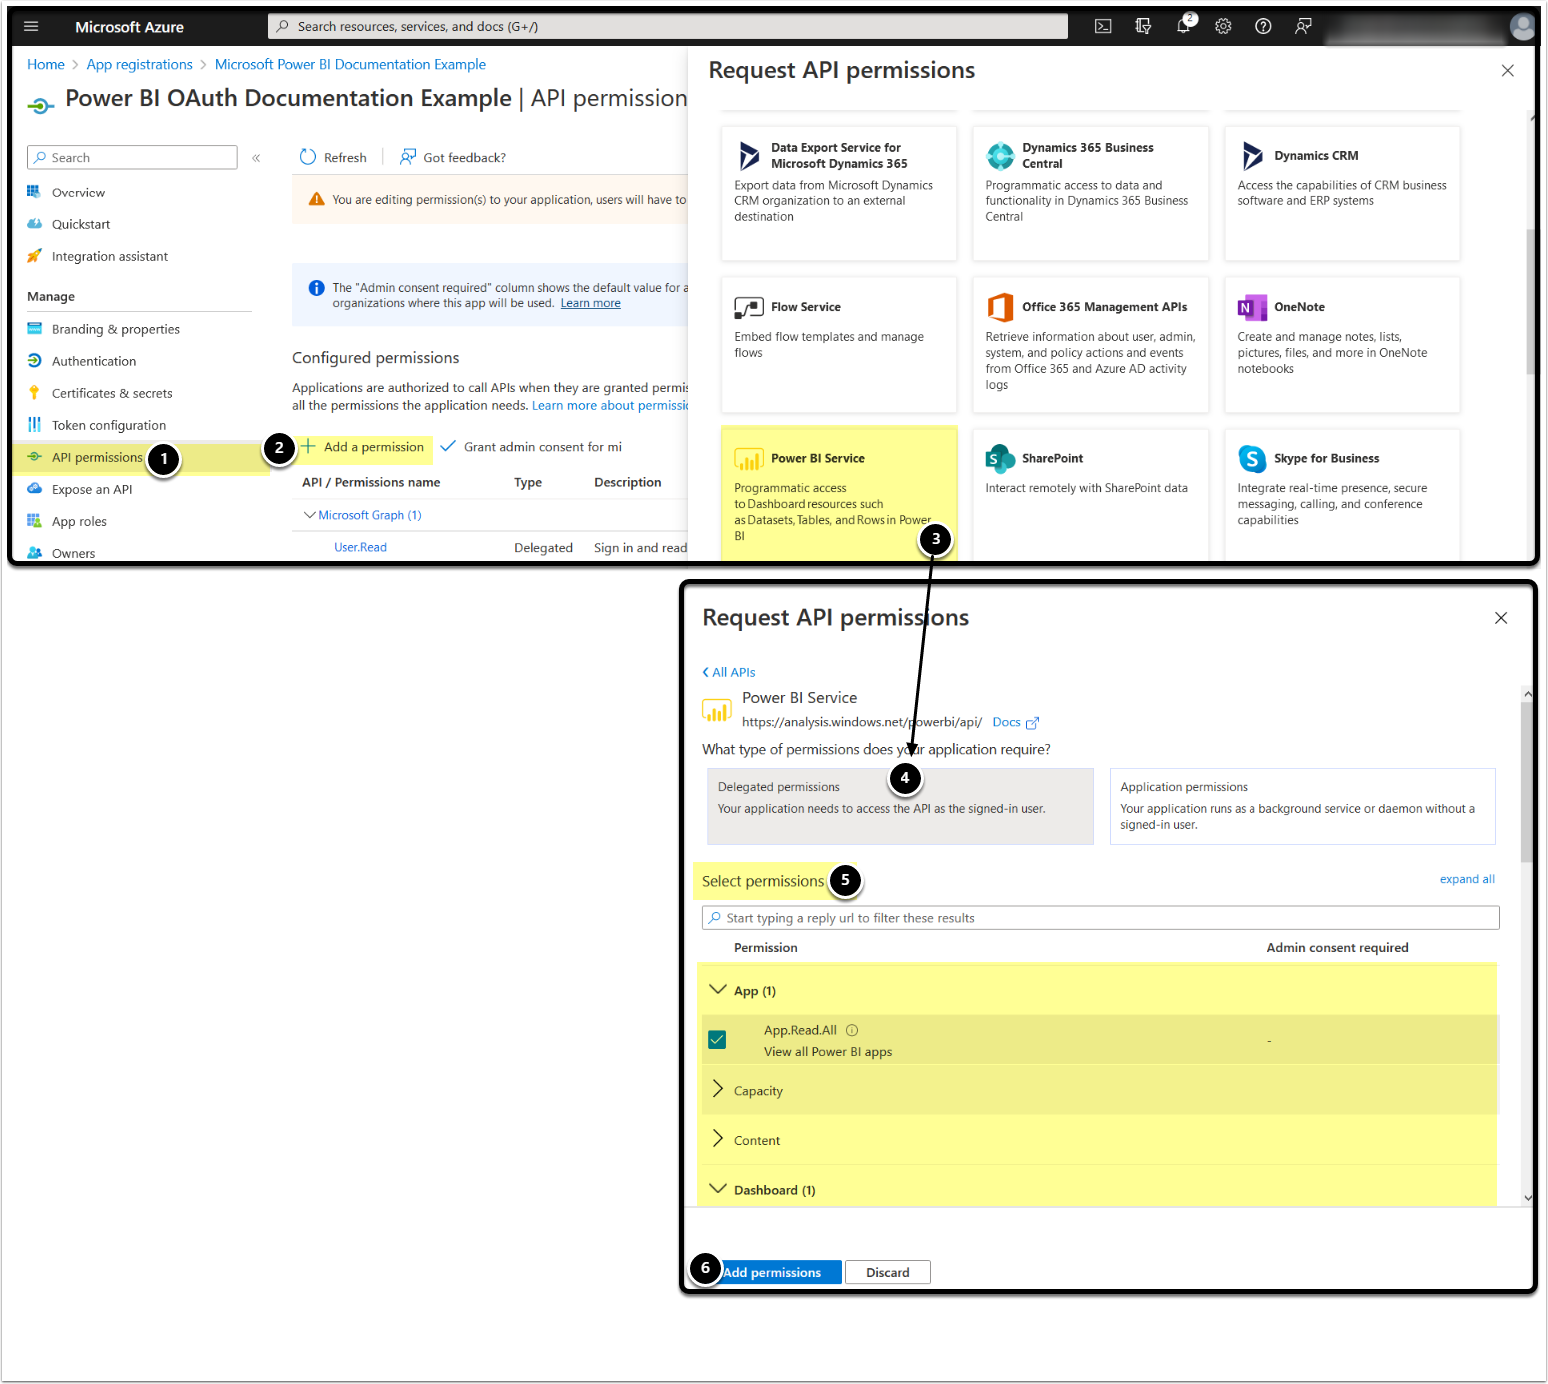The width and height of the screenshot is (1548, 1384).
Task: Close the upper Request API permissions panel
Action: (1508, 70)
